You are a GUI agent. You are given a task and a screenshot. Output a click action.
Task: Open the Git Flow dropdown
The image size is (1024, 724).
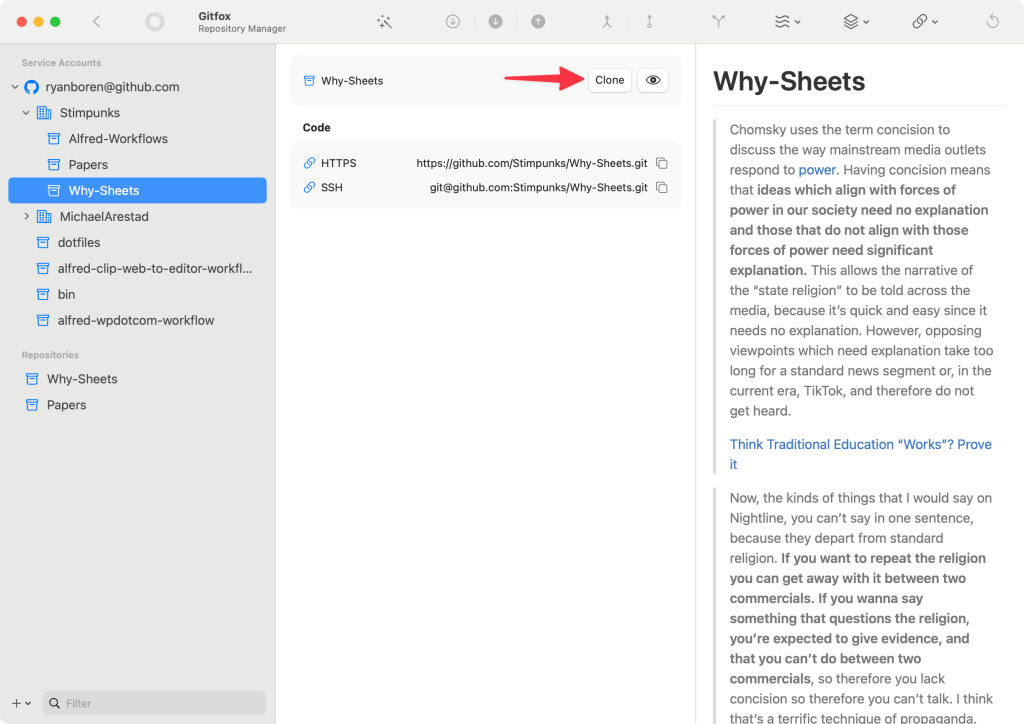[x=787, y=22]
